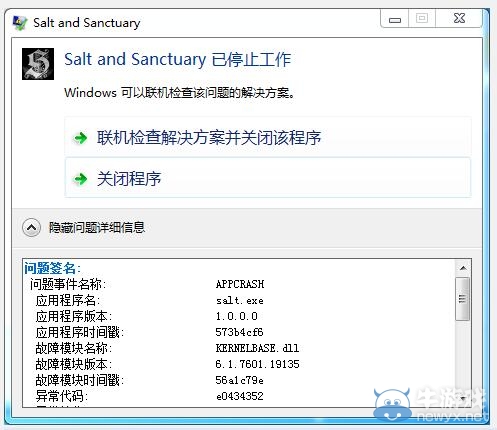497x430 pixels.
Task: Click the 问题事件名称 label
Action: coord(68,284)
